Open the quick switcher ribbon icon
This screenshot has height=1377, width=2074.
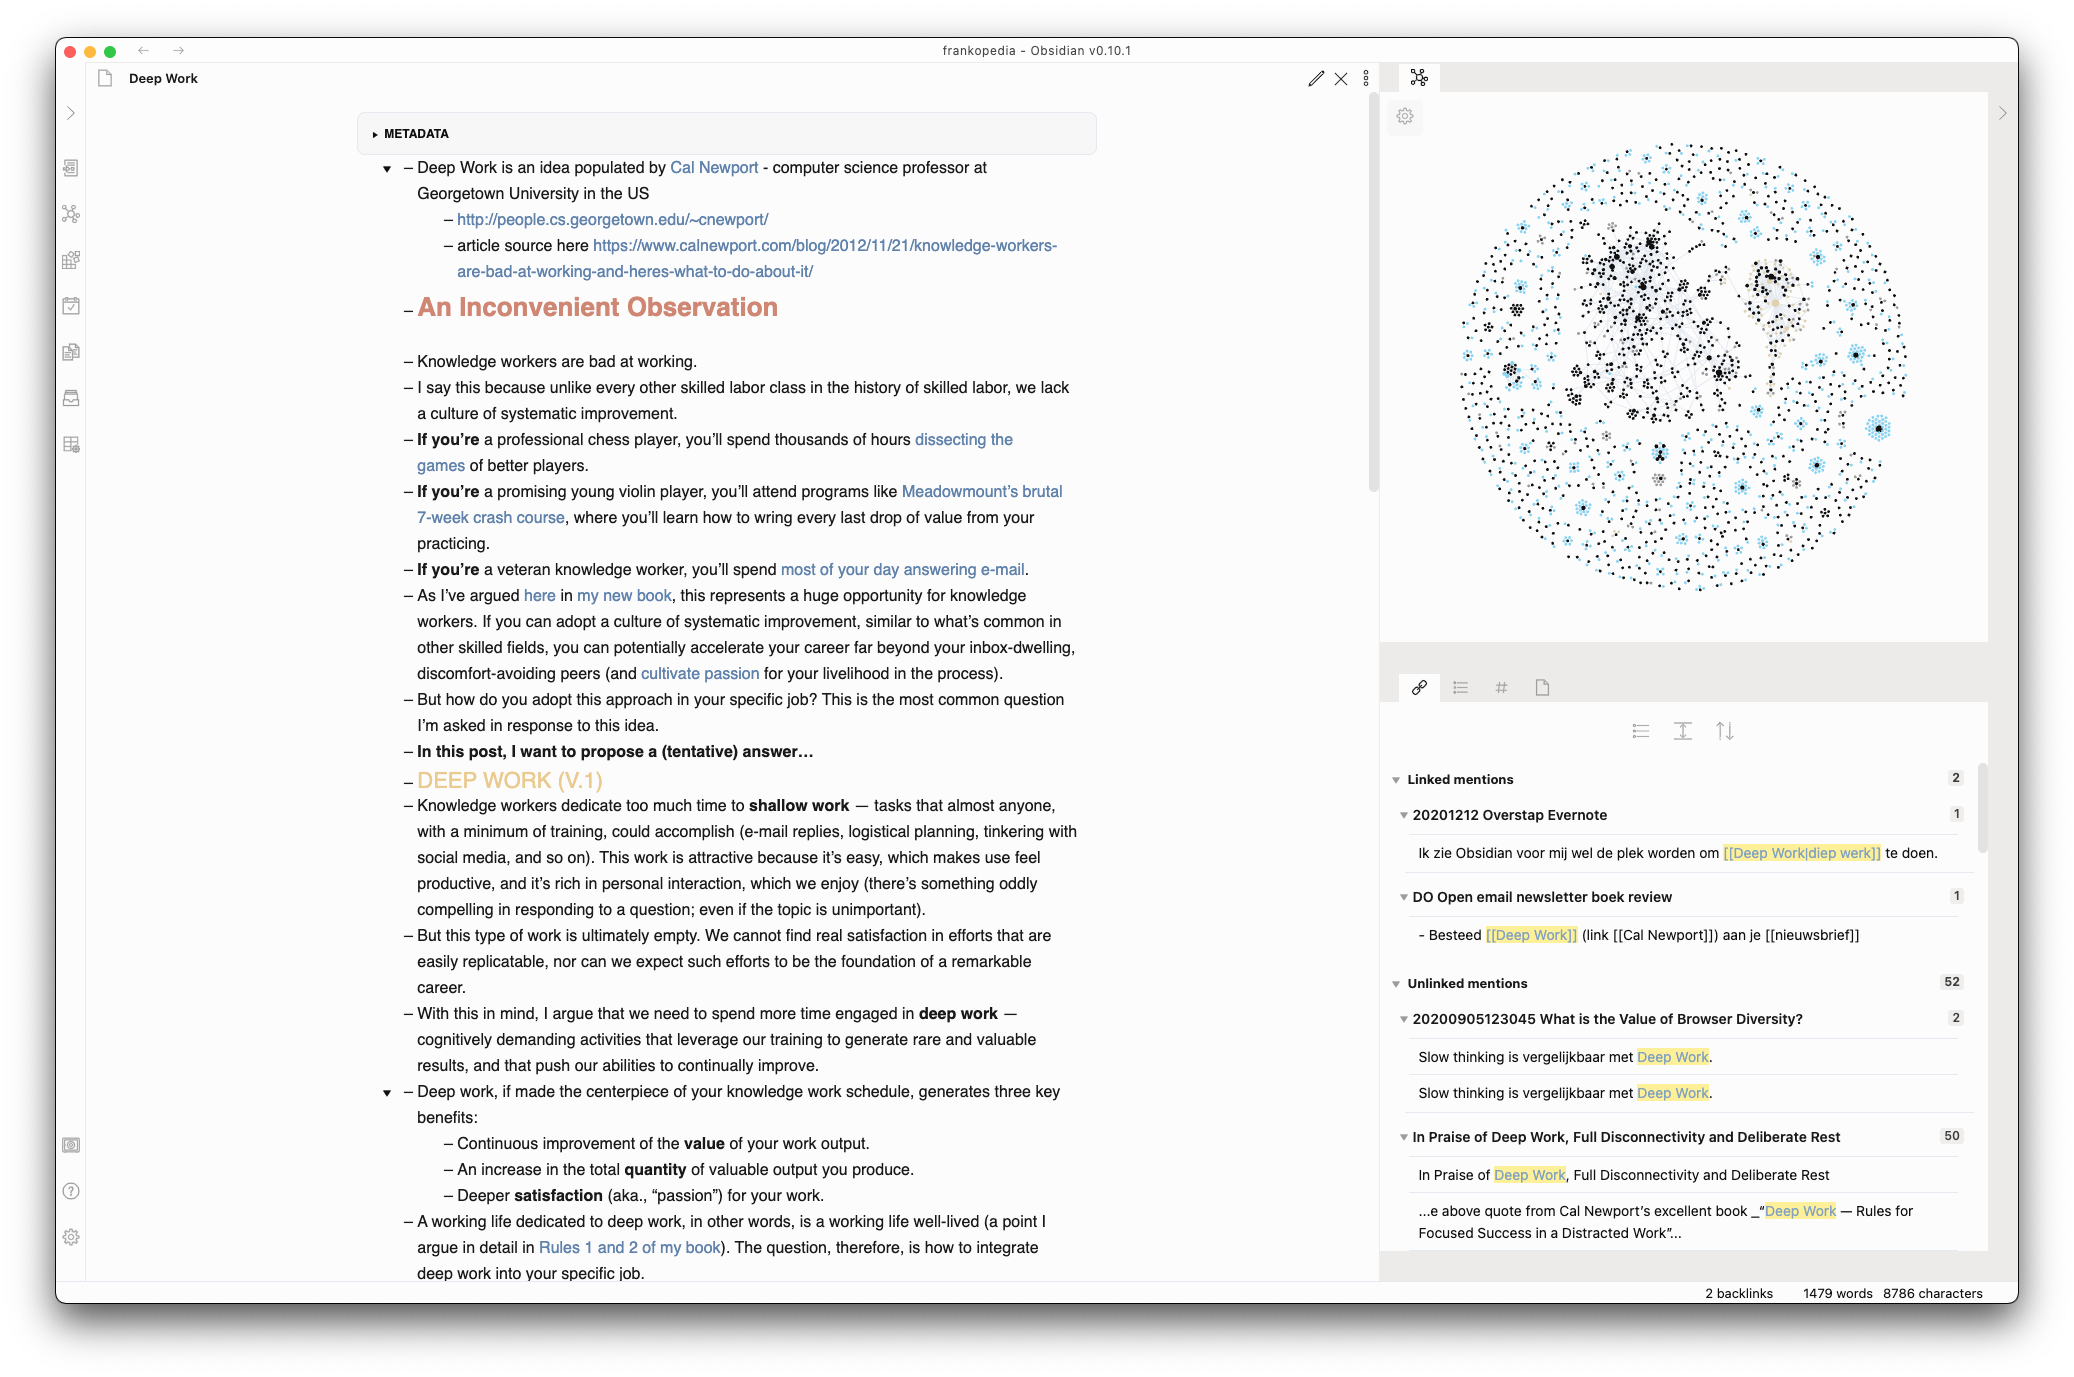pyautogui.click(x=71, y=168)
